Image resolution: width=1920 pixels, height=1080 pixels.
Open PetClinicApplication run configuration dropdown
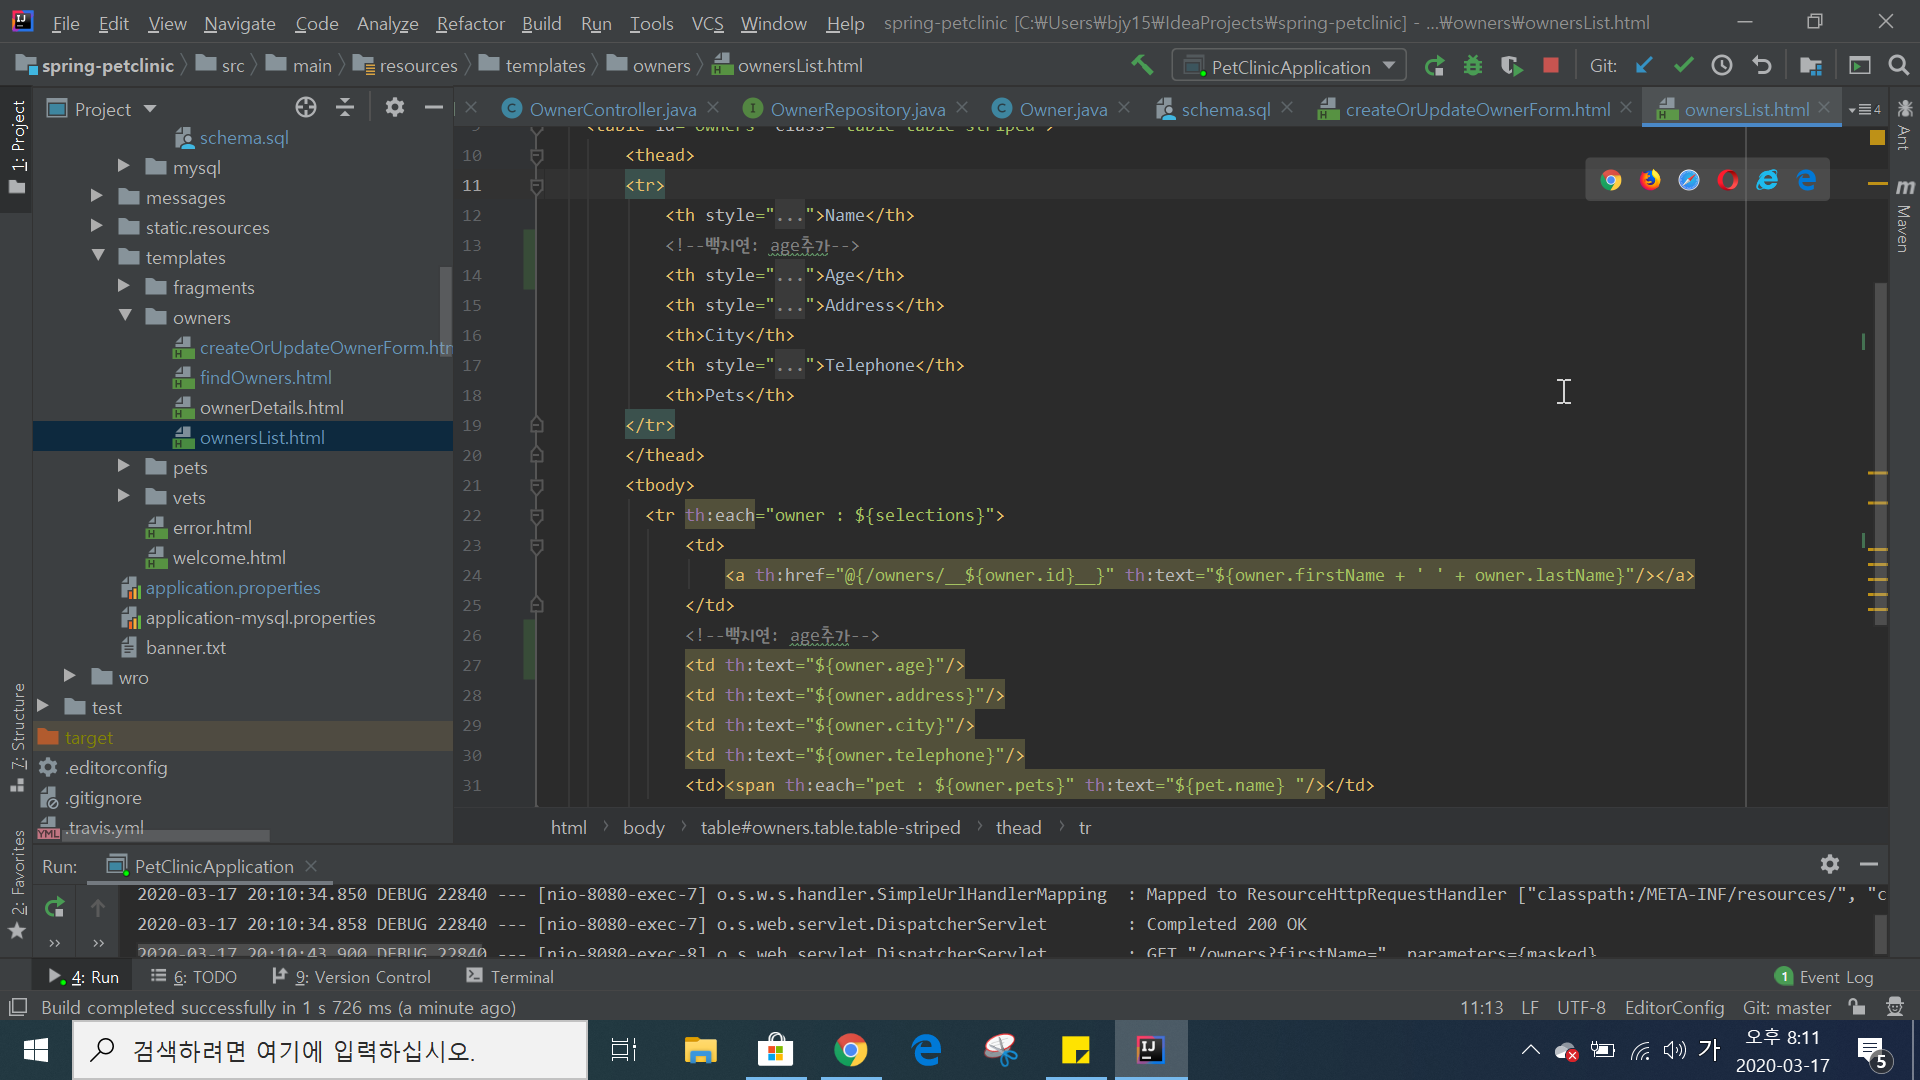pos(1290,66)
